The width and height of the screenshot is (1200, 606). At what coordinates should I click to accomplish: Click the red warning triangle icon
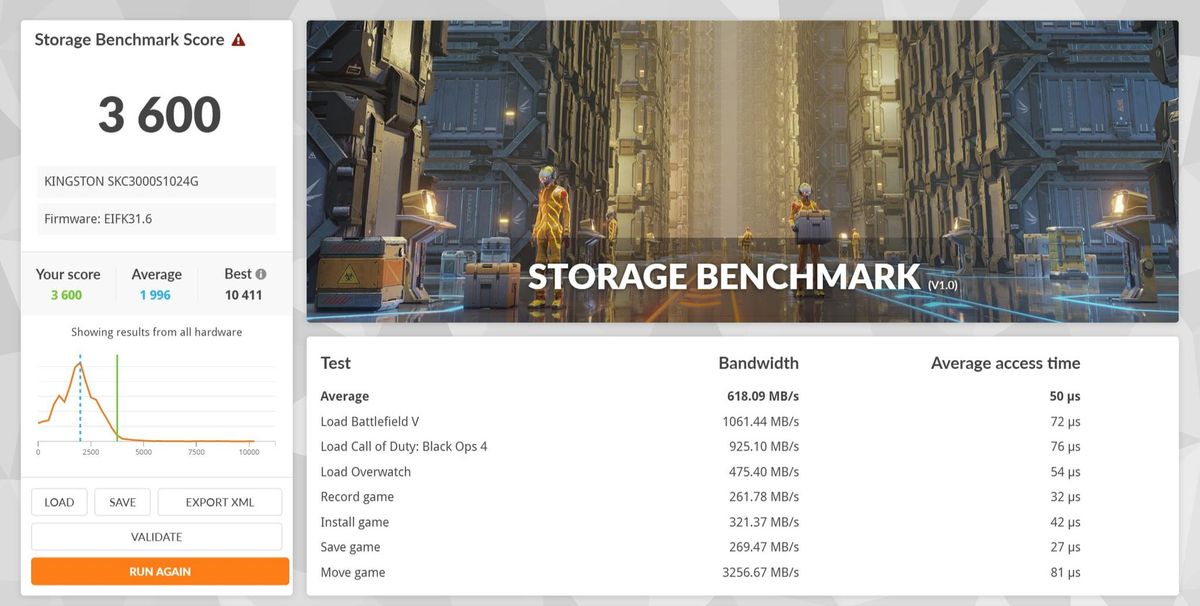[x=238, y=40]
